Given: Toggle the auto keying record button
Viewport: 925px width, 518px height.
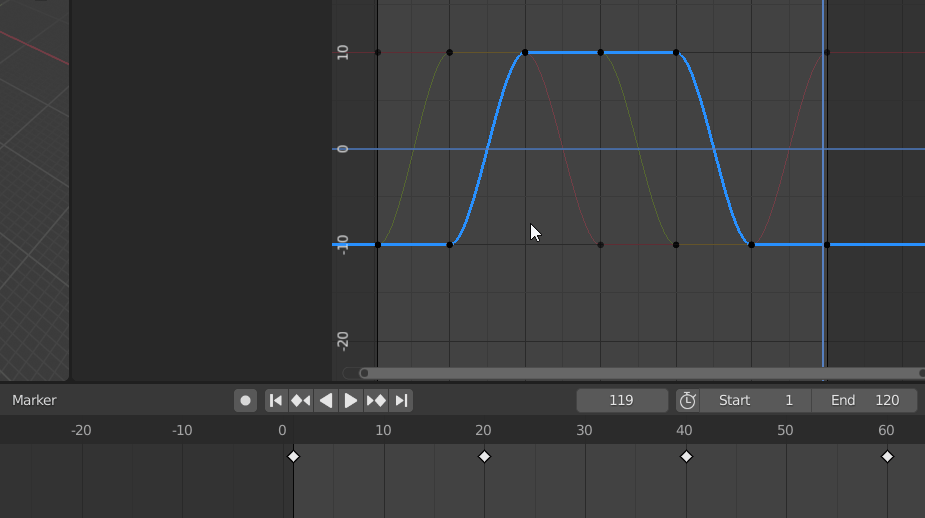Looking at the screenshot, I should (245, 401).
